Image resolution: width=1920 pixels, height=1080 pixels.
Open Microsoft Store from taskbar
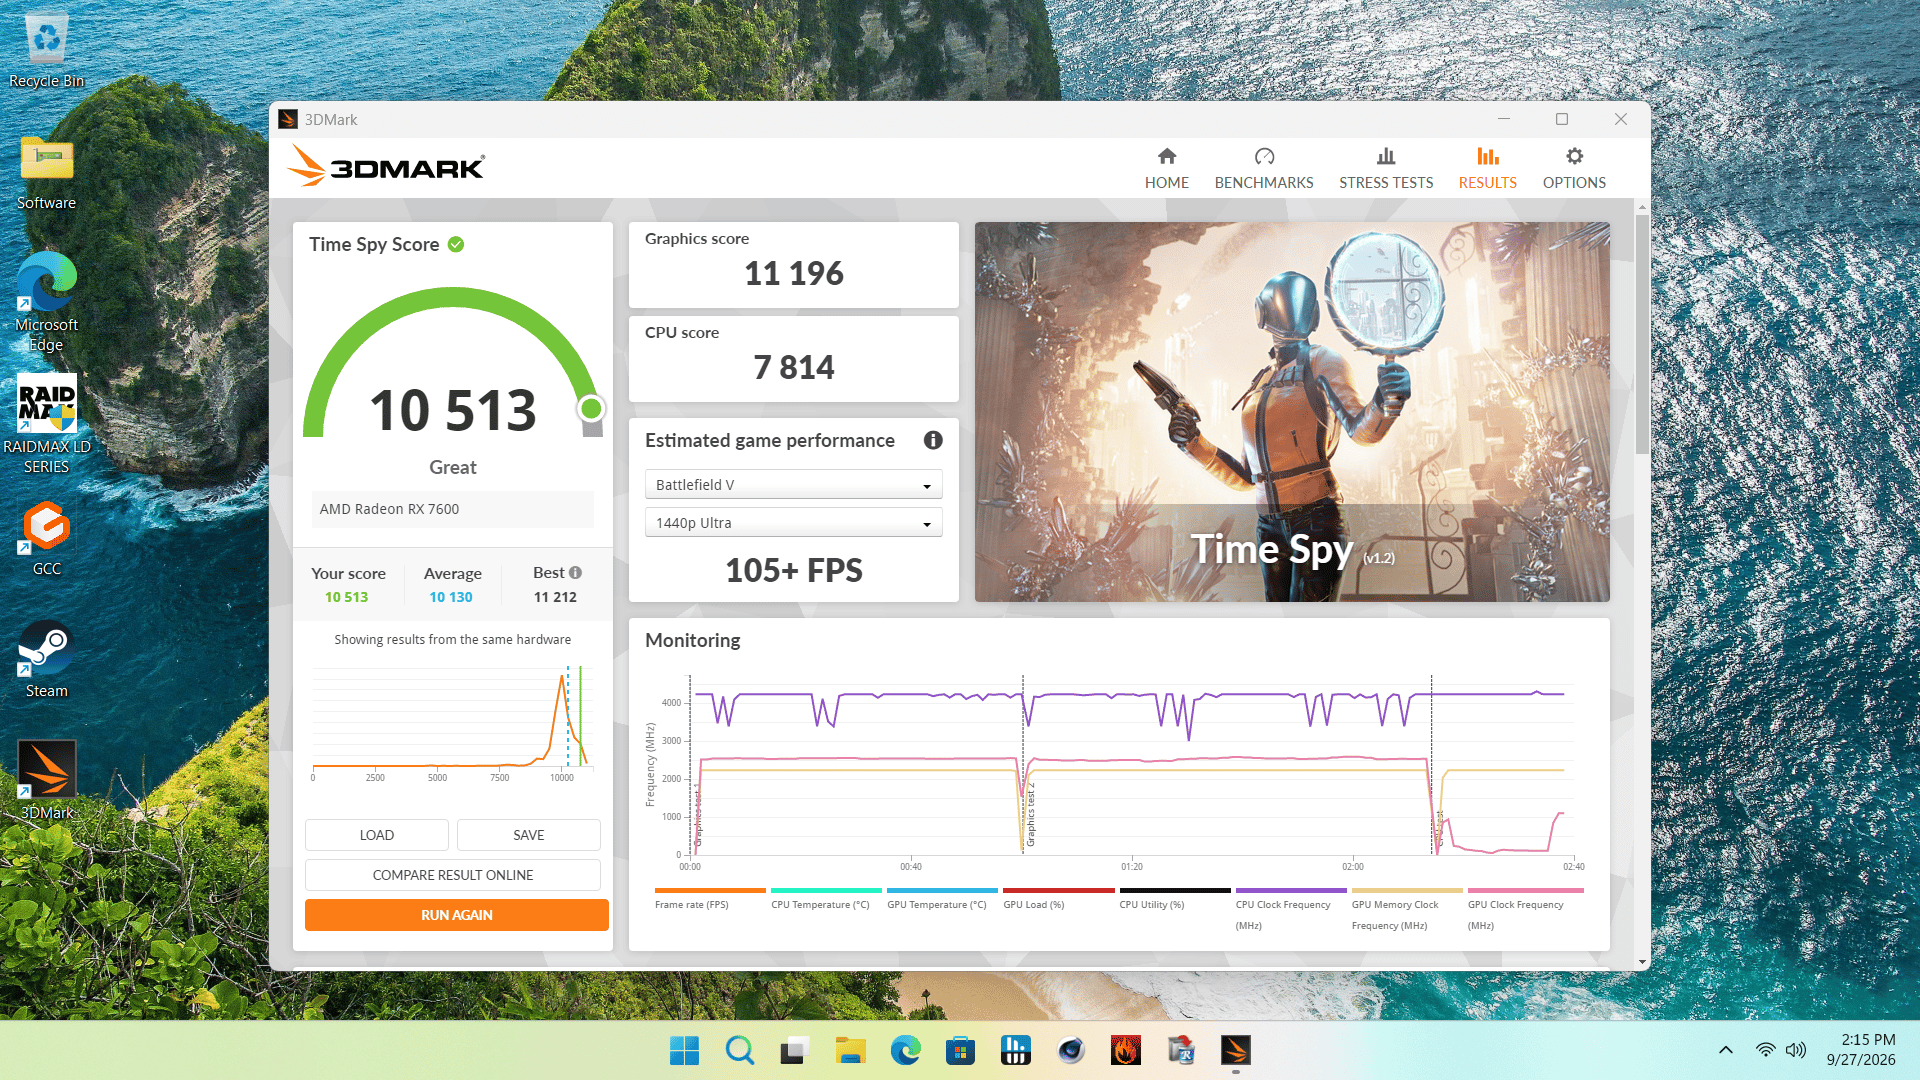click(x=960, y=1050)
